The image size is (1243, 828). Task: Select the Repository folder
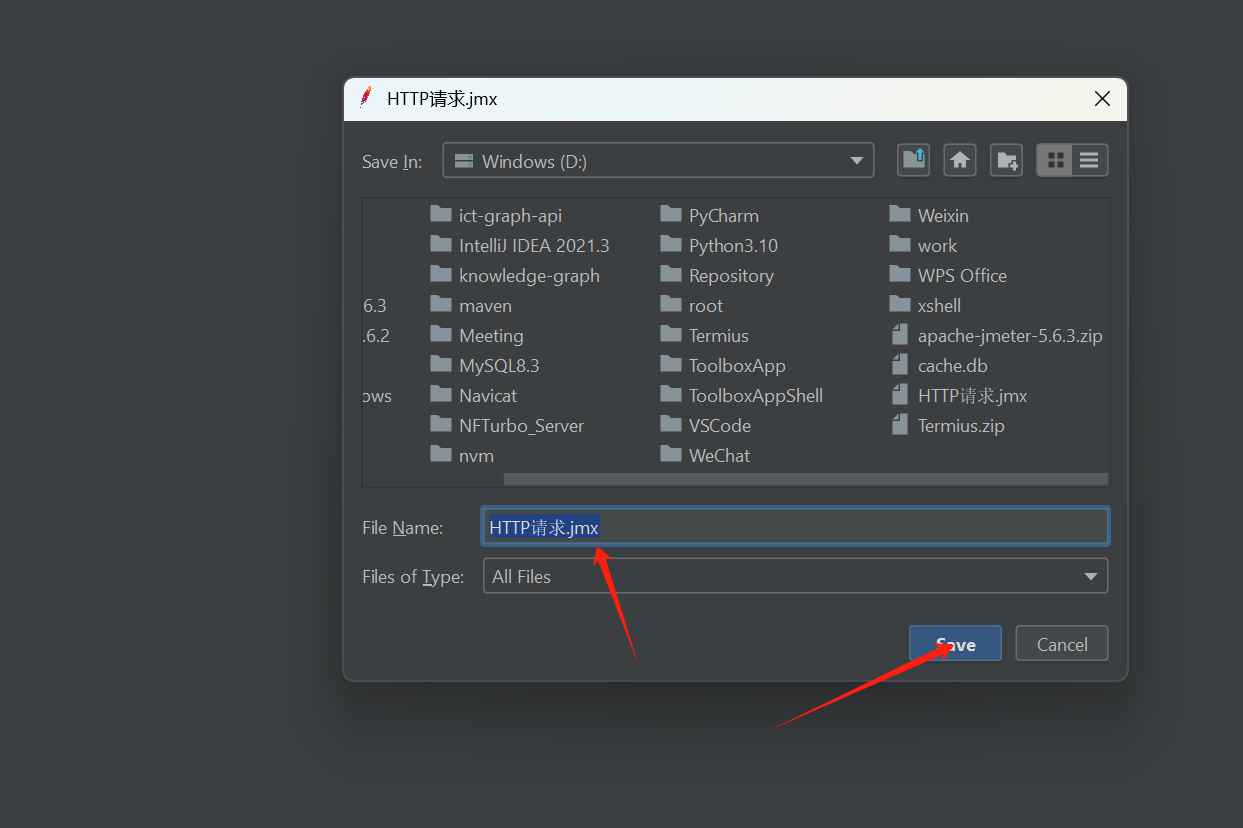coord(717,275)
